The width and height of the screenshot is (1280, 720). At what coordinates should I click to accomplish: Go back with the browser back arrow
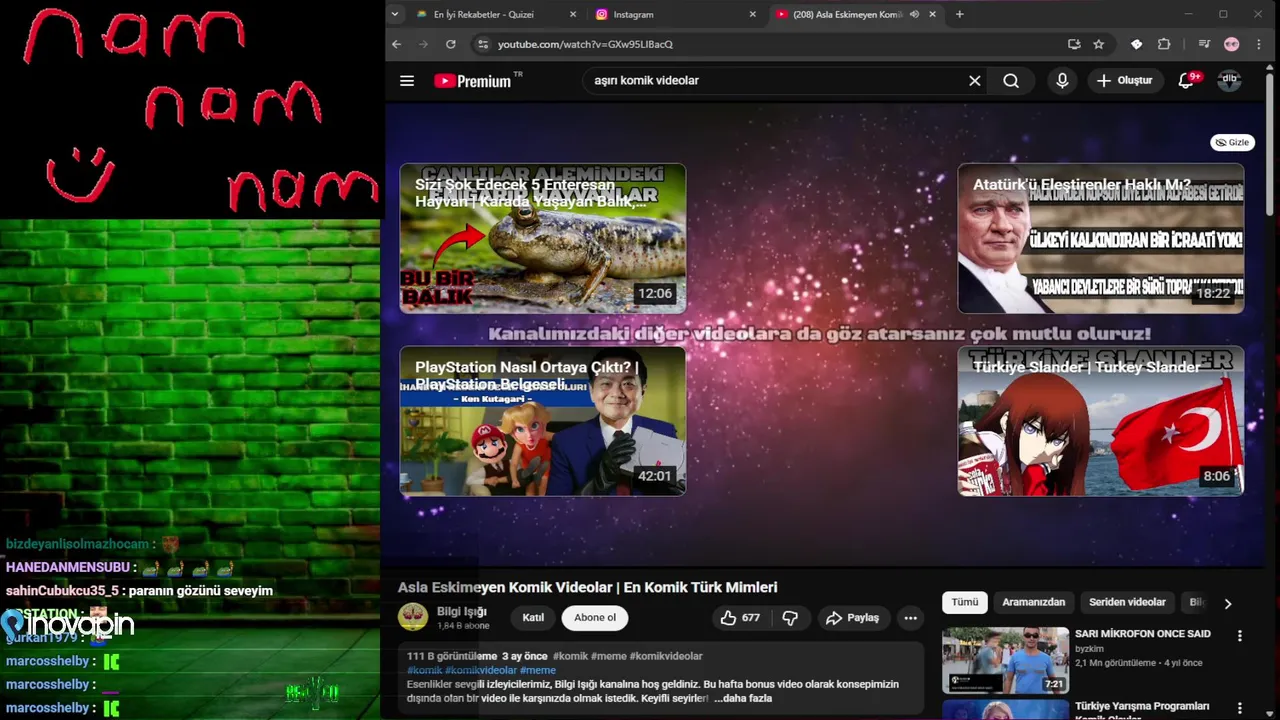tap(396, 44)
